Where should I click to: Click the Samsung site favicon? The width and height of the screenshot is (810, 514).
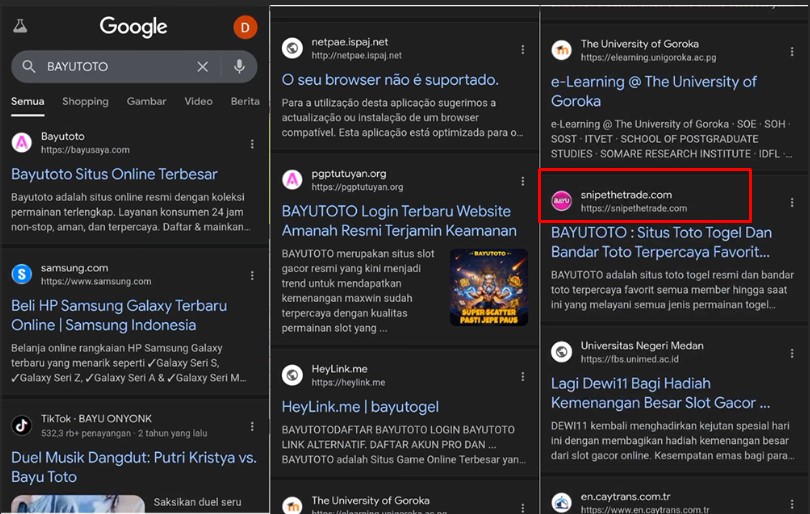pos(22,274)
